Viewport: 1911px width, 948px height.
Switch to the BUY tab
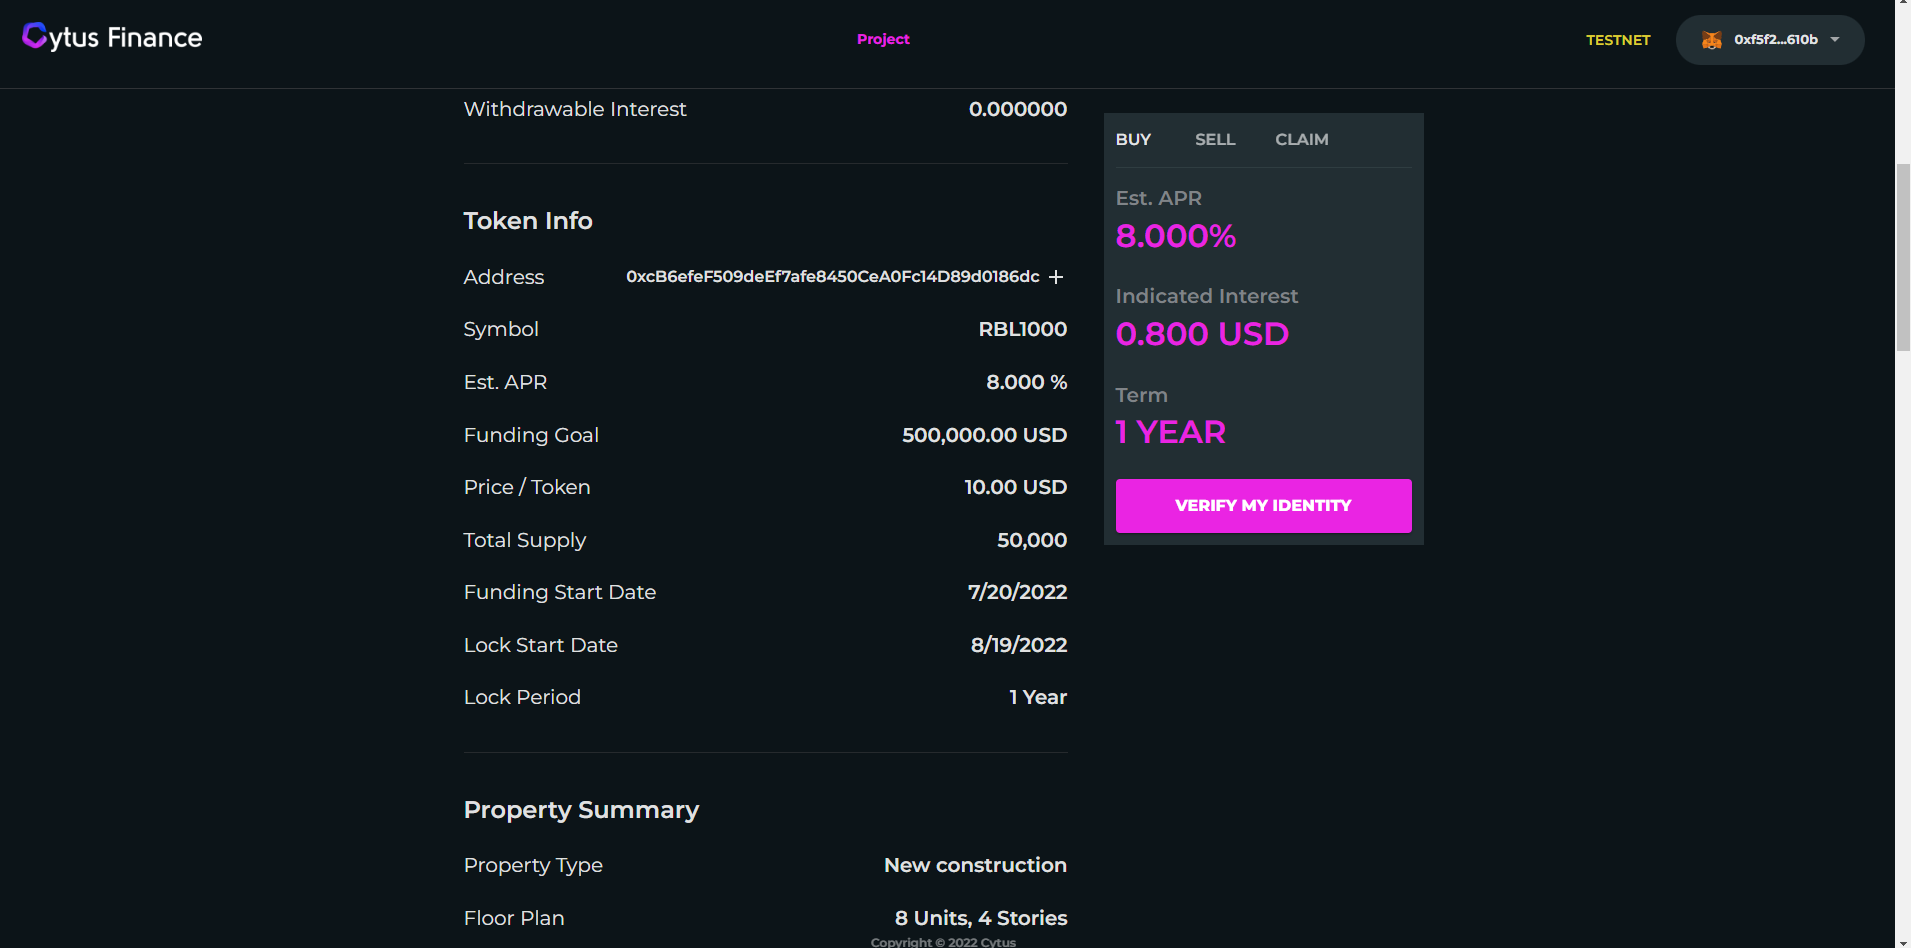pyautogui.click(x=1133, y=139)
